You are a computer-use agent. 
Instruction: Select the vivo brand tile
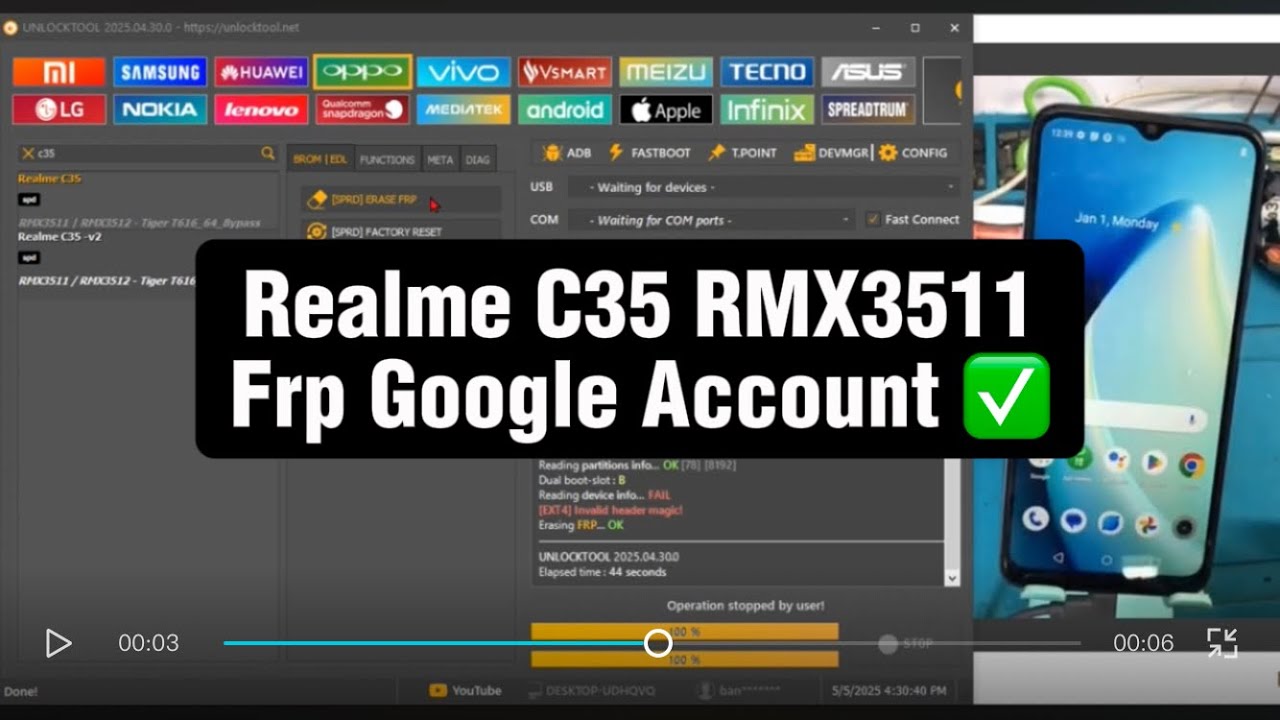(x=463, y=72)
